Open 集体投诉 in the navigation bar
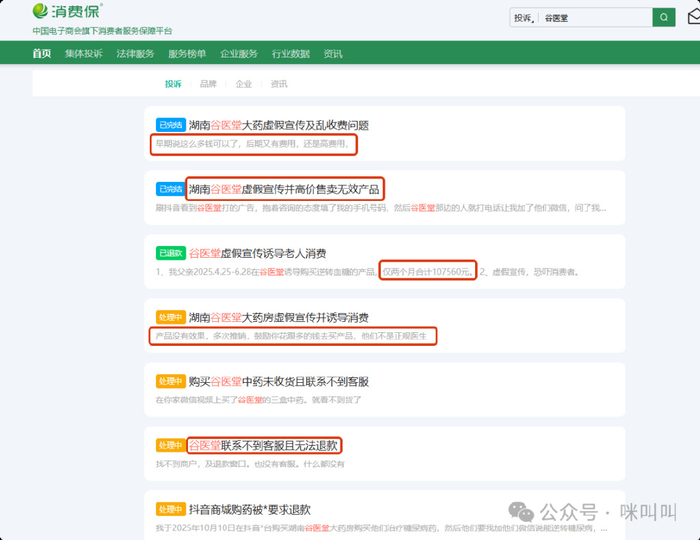The image size is (700, 540). (83, 54)
